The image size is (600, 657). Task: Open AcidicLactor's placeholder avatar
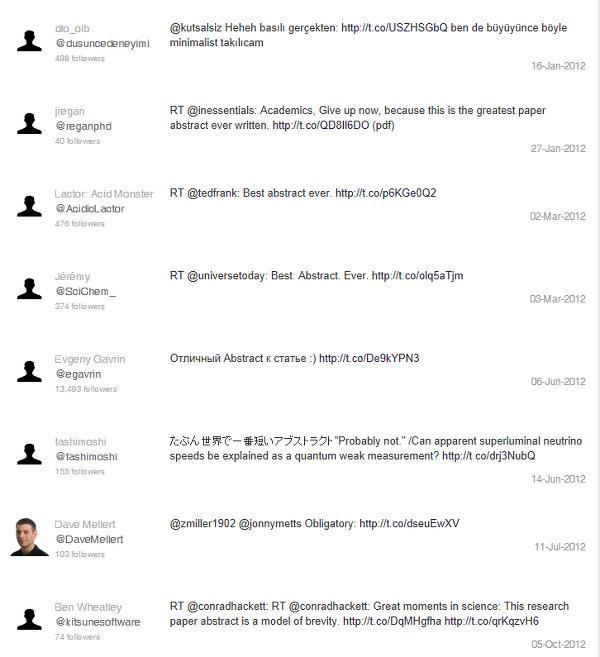coord(29,206)
